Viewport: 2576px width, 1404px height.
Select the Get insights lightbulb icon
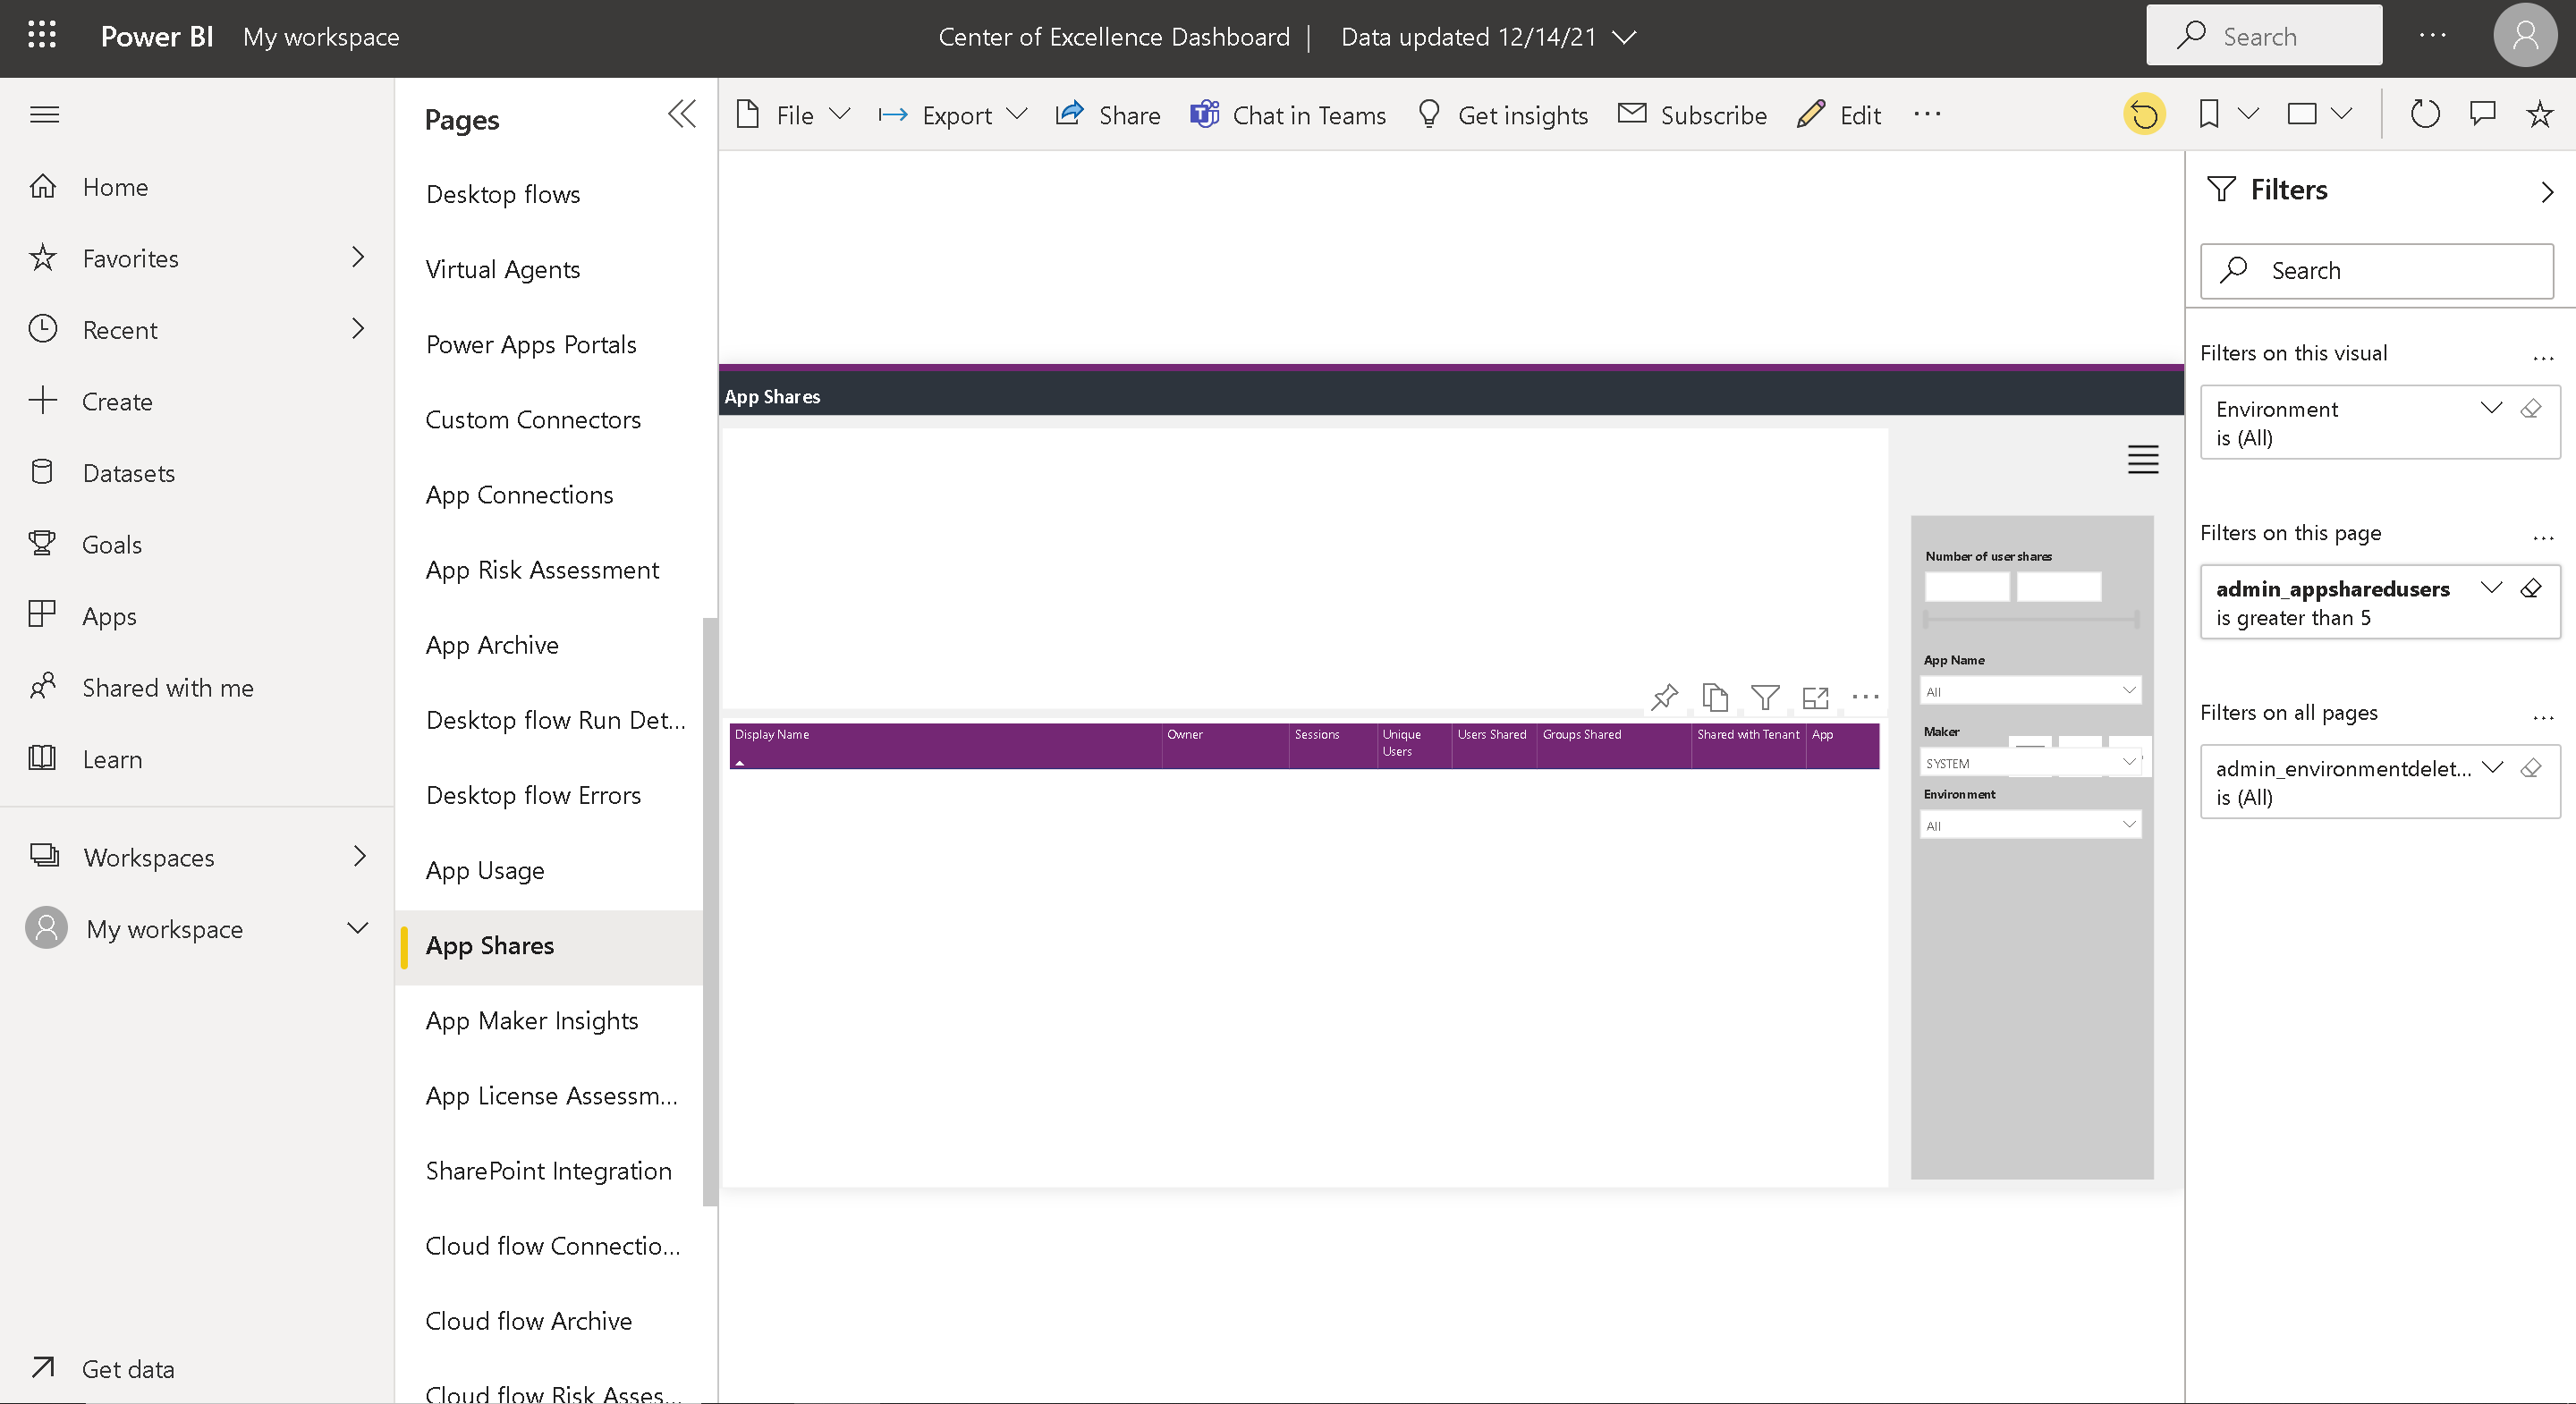[x=1430, y=114]
